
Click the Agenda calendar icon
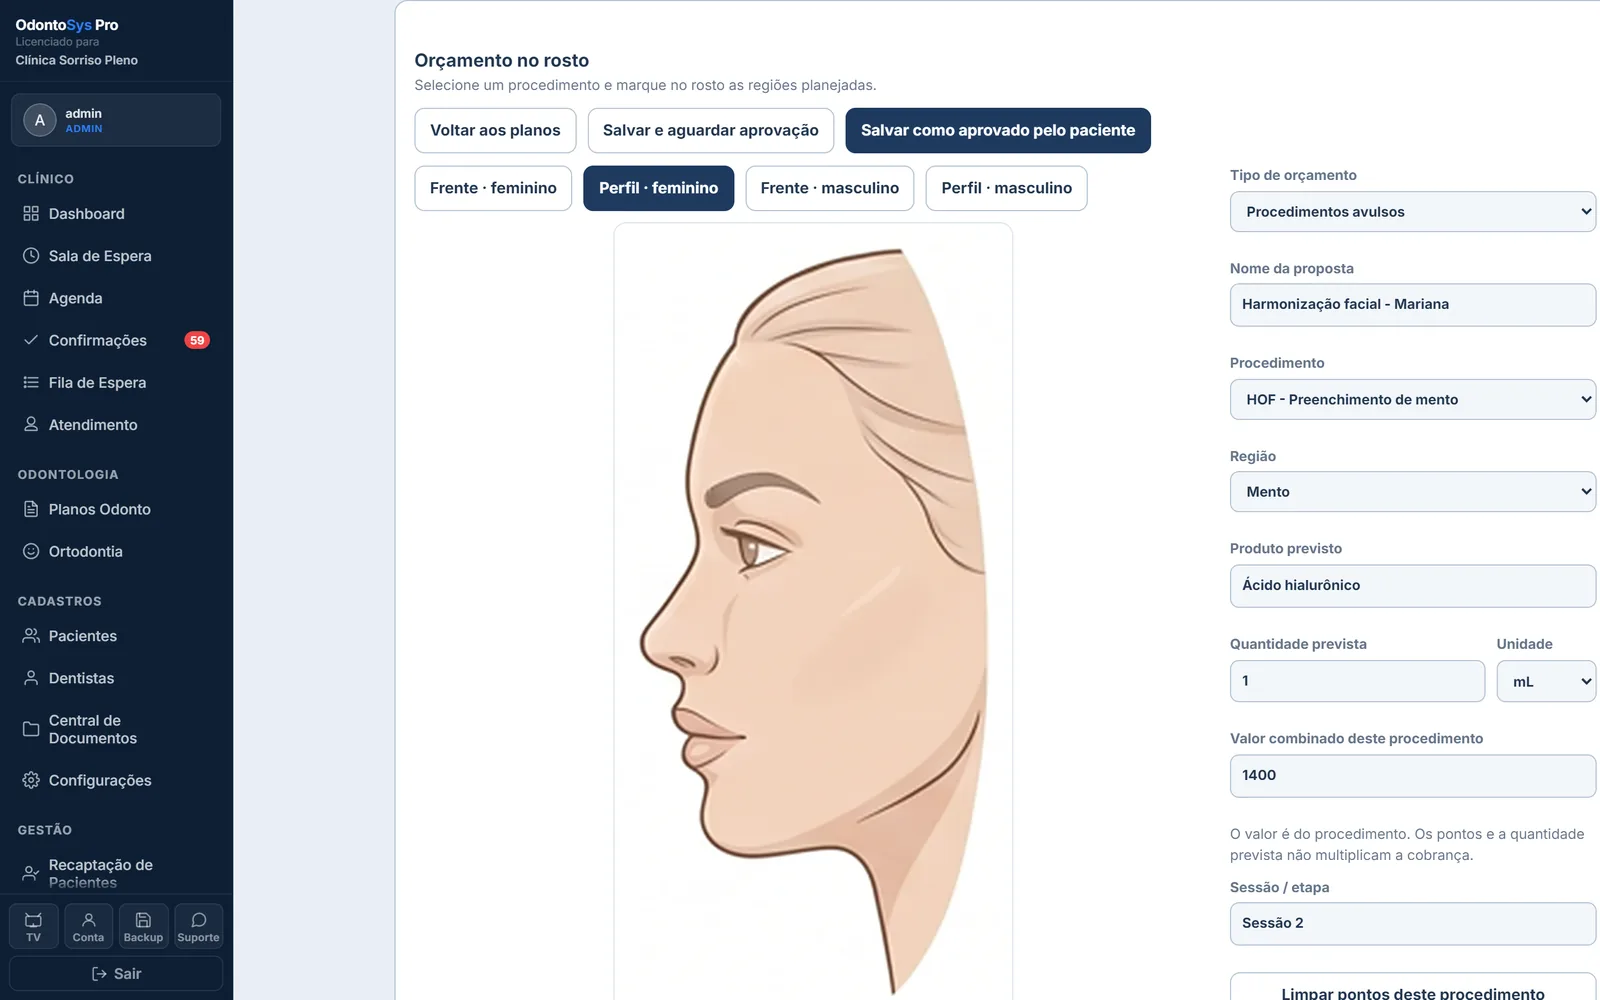click(31, 298)
